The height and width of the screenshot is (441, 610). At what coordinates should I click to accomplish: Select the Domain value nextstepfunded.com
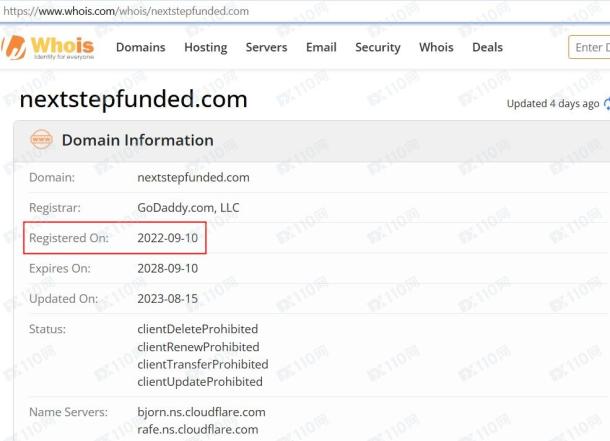(x=193, y=177)
